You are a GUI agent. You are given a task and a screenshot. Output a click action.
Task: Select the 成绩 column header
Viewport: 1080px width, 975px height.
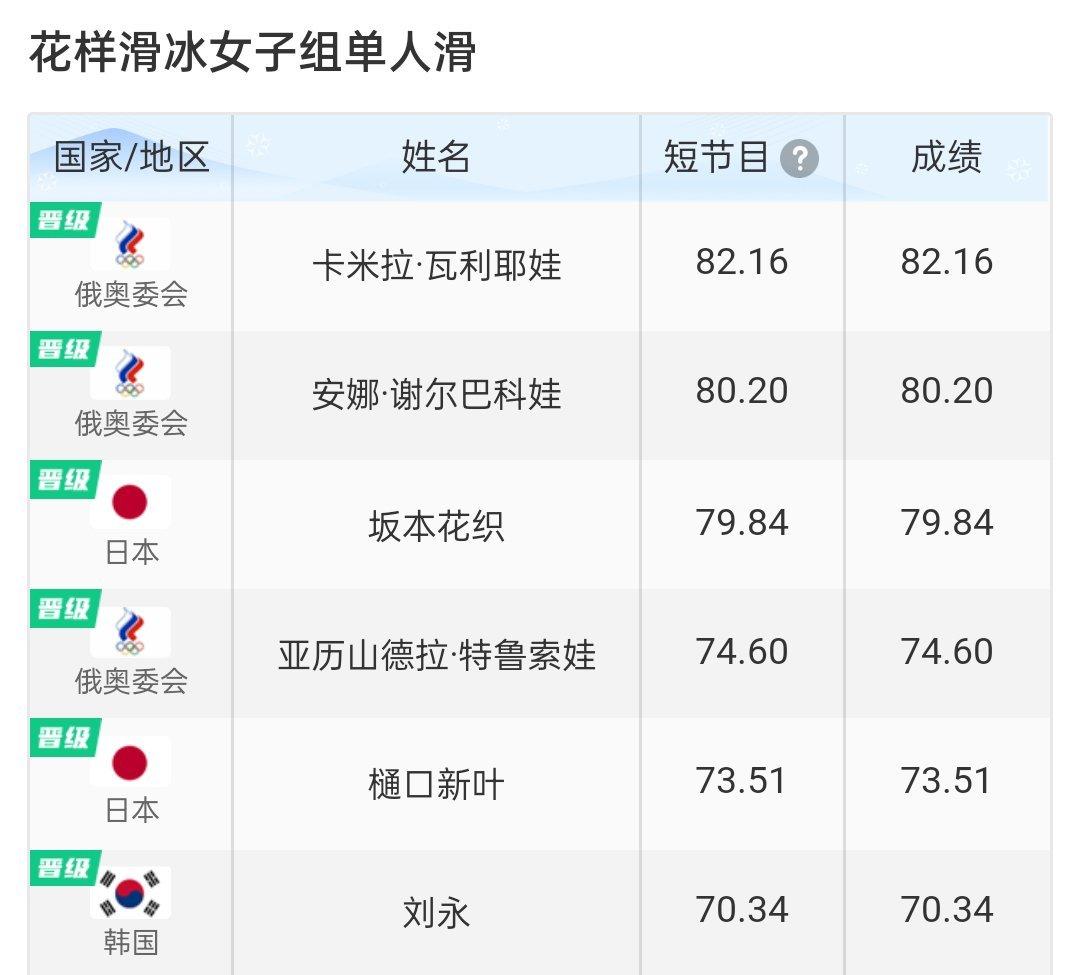coord(946,158)
